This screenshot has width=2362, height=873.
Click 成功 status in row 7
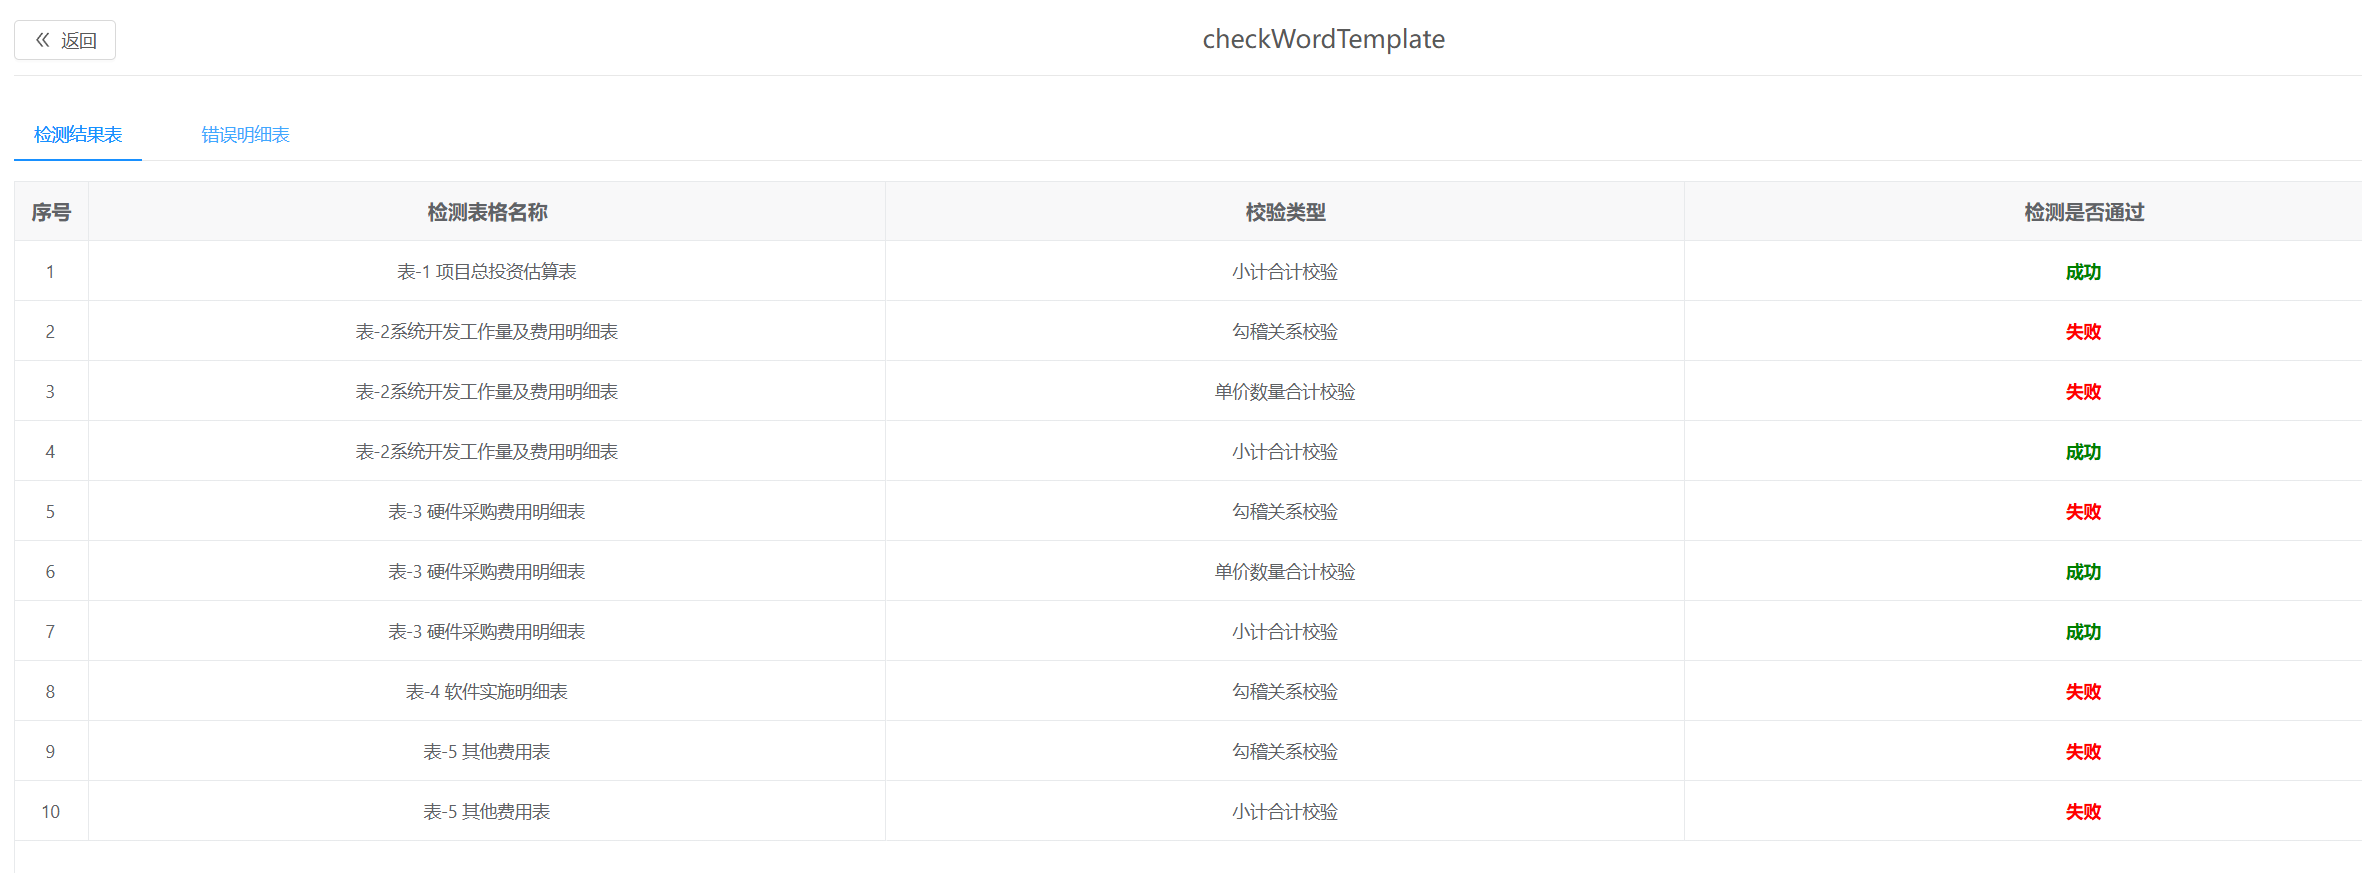[2084, 632]
